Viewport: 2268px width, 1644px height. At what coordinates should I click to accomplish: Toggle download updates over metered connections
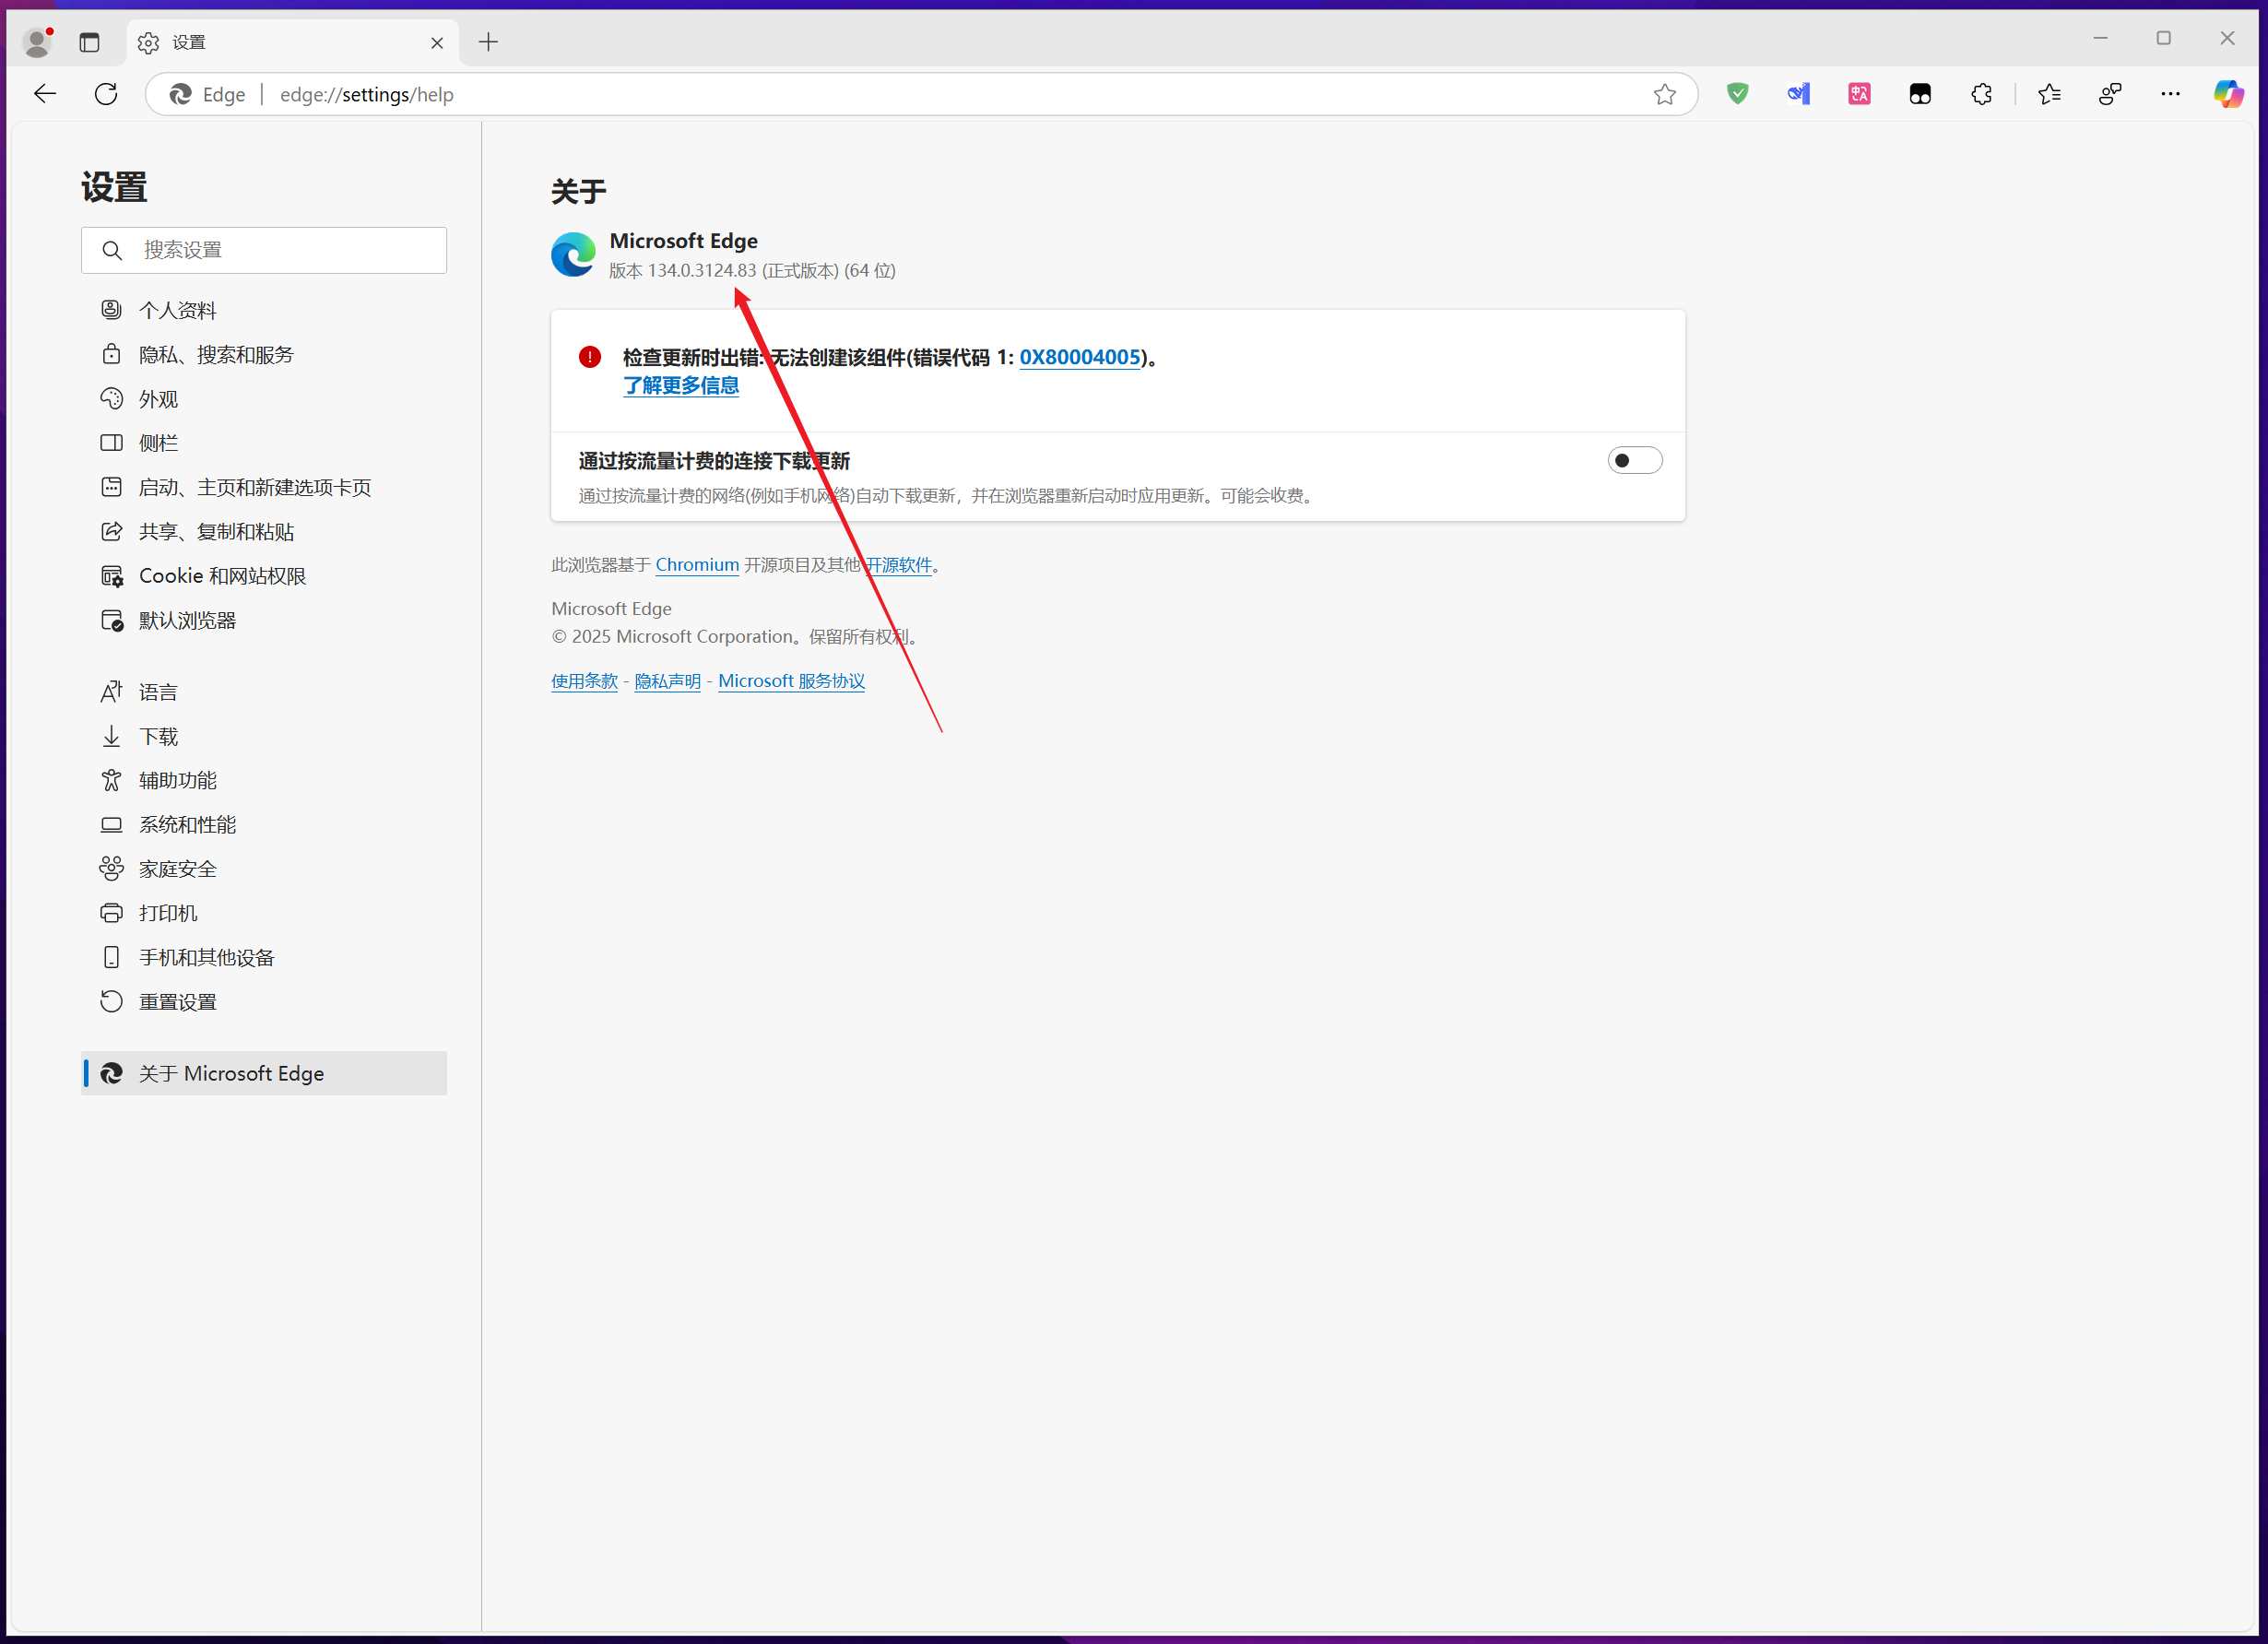coord(1634,460)
